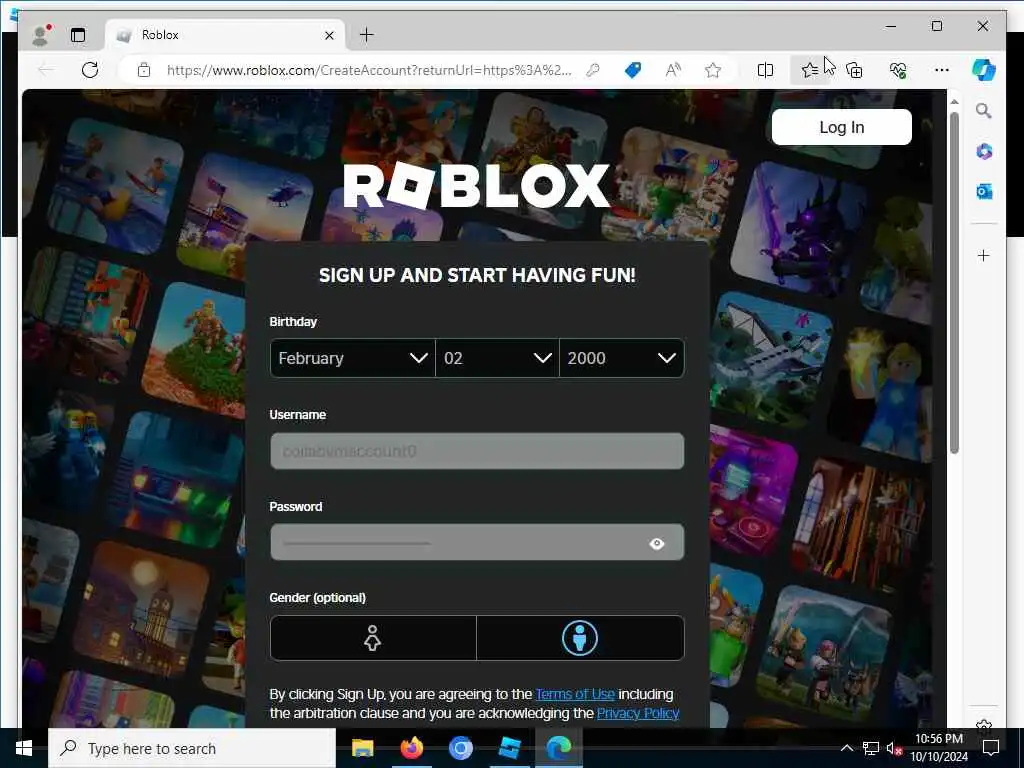Open saved passwords key icon
This screenshot has height=768, width=1024.
(593, 70)
